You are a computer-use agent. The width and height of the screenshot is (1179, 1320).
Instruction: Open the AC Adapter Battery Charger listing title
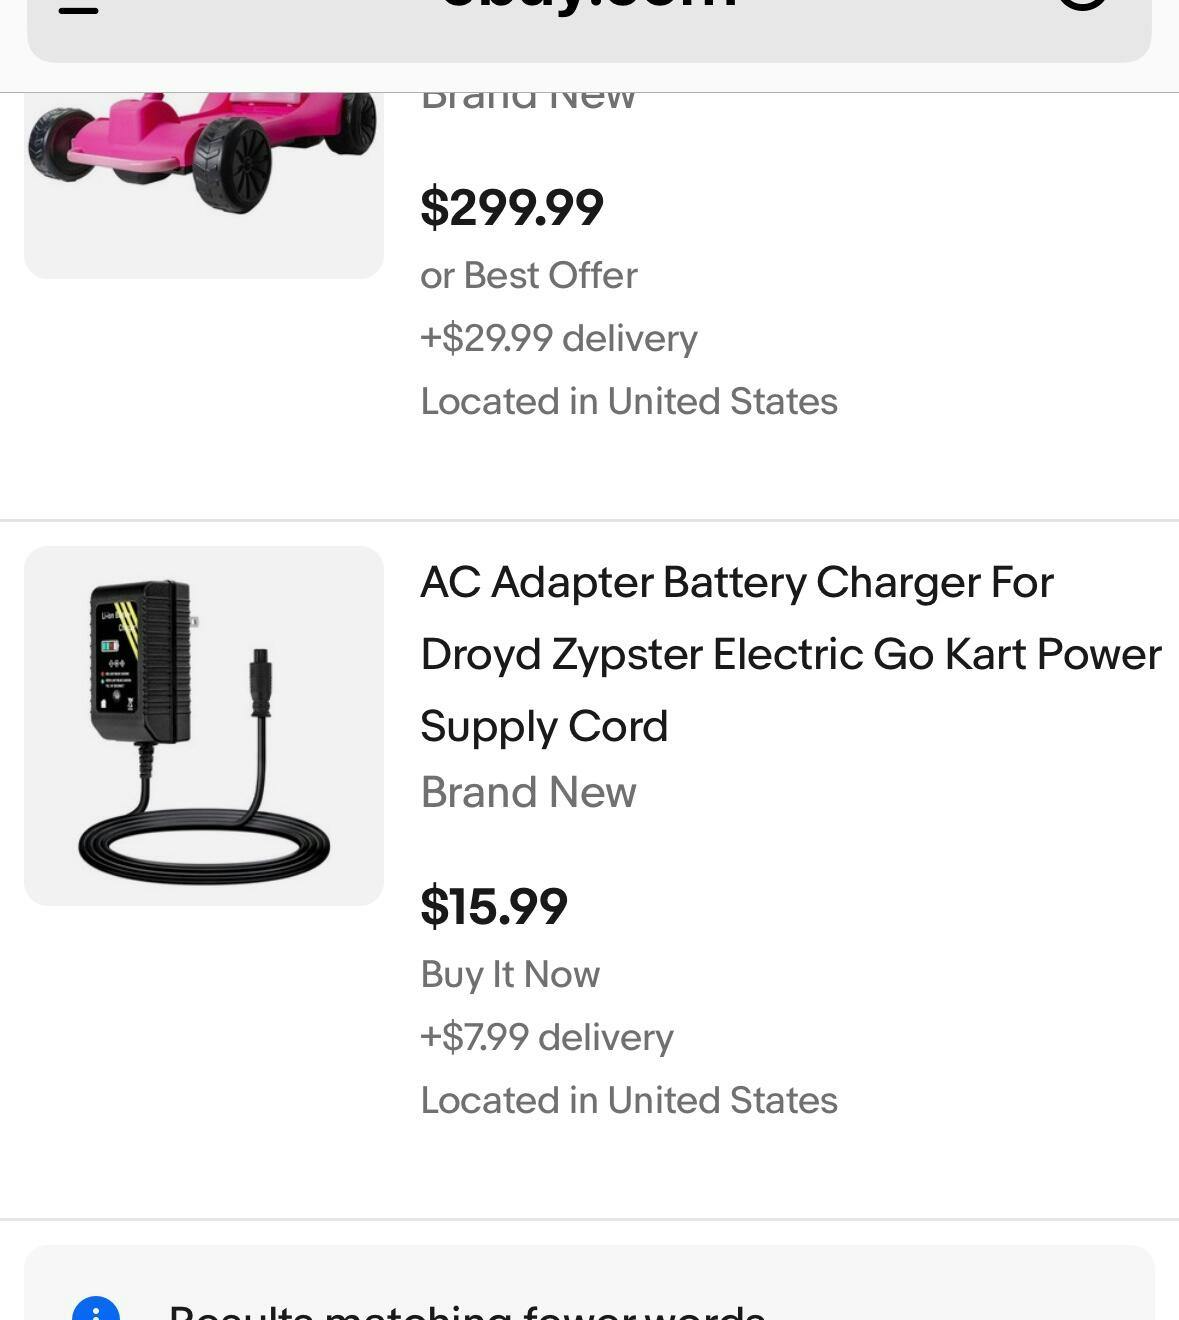click(736, 583)
